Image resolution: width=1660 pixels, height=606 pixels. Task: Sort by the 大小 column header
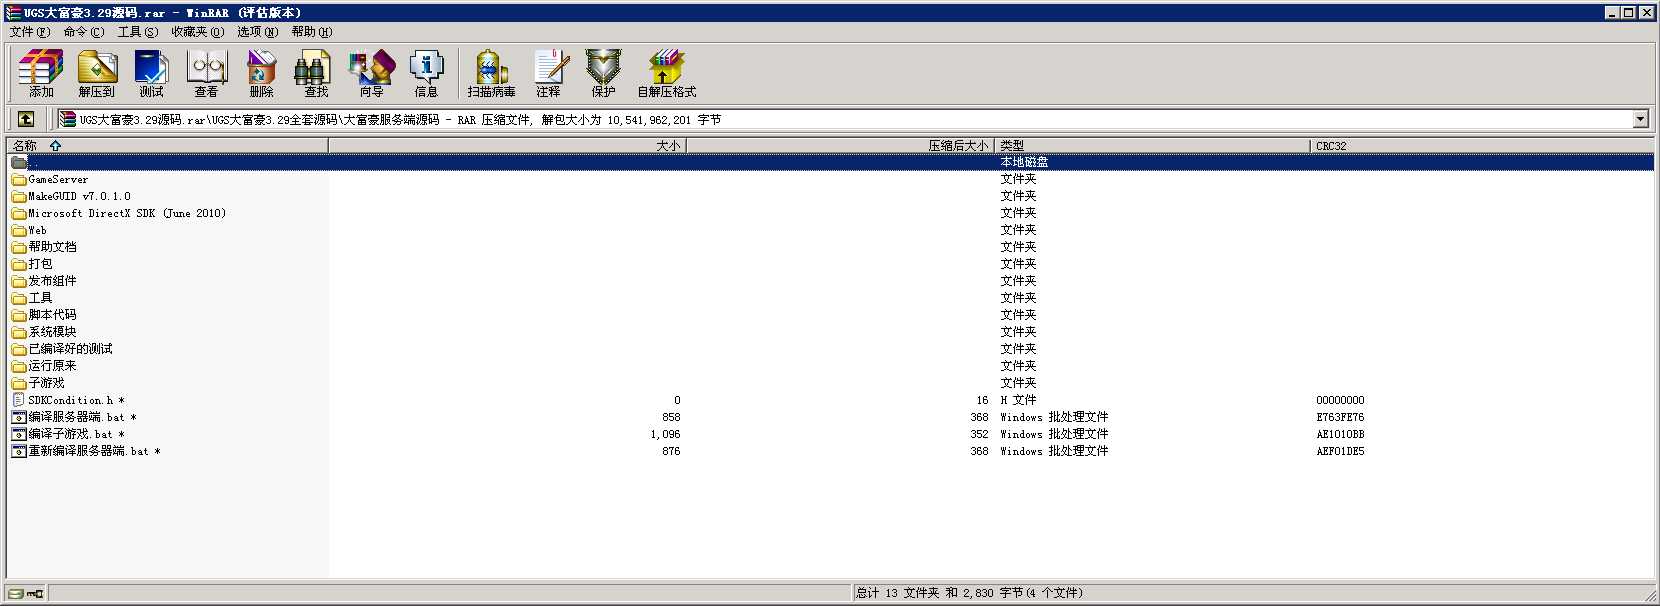click(507, 146)
